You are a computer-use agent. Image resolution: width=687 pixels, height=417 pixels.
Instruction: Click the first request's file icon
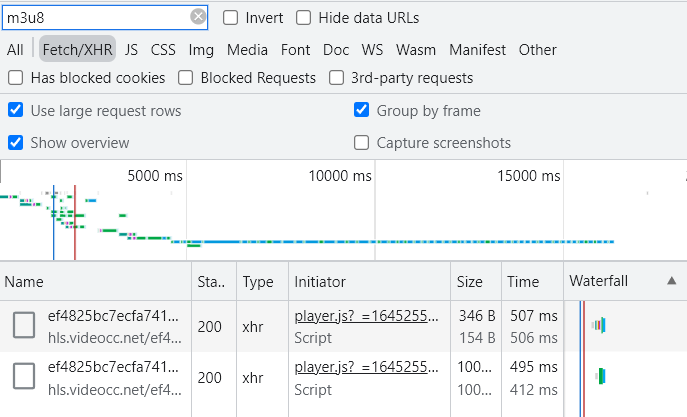24,324
